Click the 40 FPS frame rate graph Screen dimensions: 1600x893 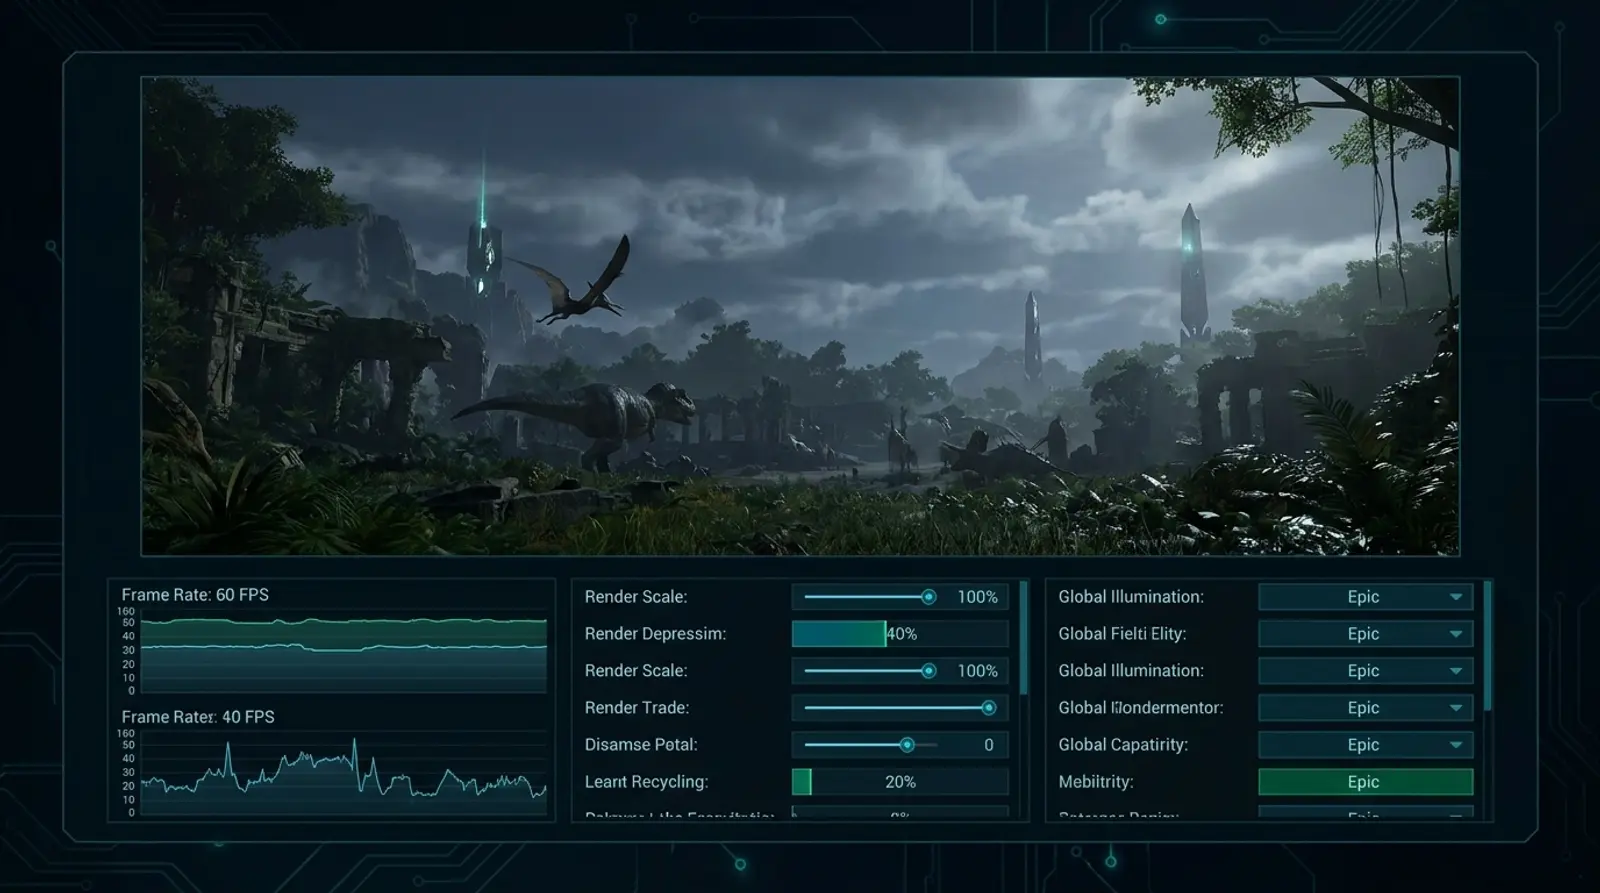[x=343, y=775]
